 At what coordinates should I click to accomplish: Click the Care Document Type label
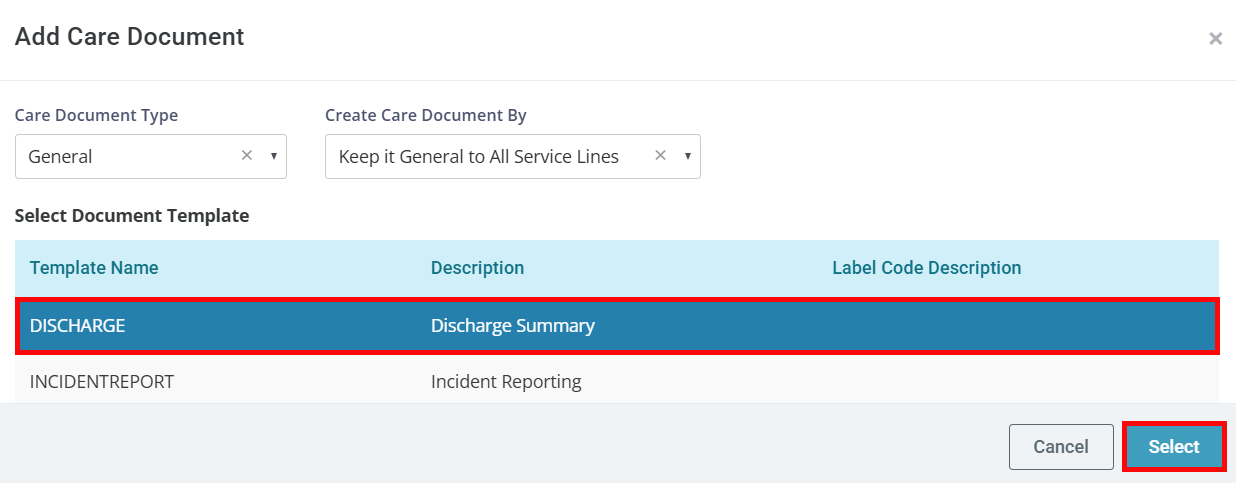(x=96, y=115)
